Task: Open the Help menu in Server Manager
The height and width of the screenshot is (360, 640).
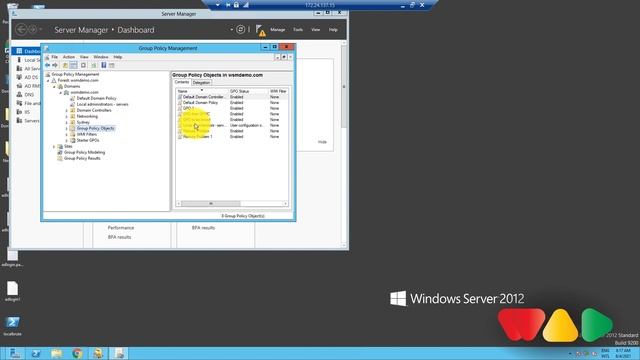Action: click(x=333, y=30)
